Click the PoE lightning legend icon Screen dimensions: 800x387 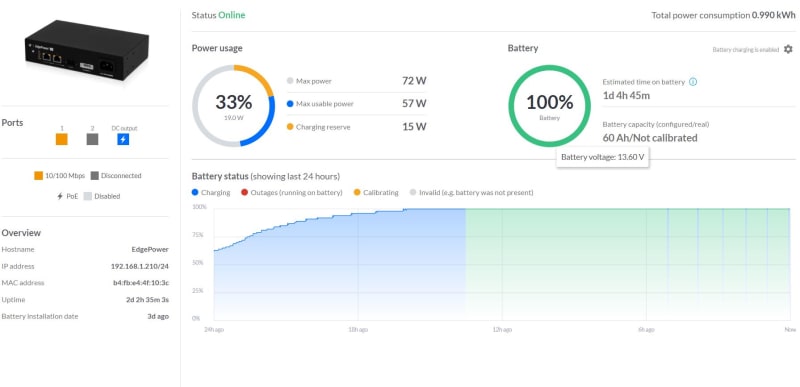tap(60, 196)
